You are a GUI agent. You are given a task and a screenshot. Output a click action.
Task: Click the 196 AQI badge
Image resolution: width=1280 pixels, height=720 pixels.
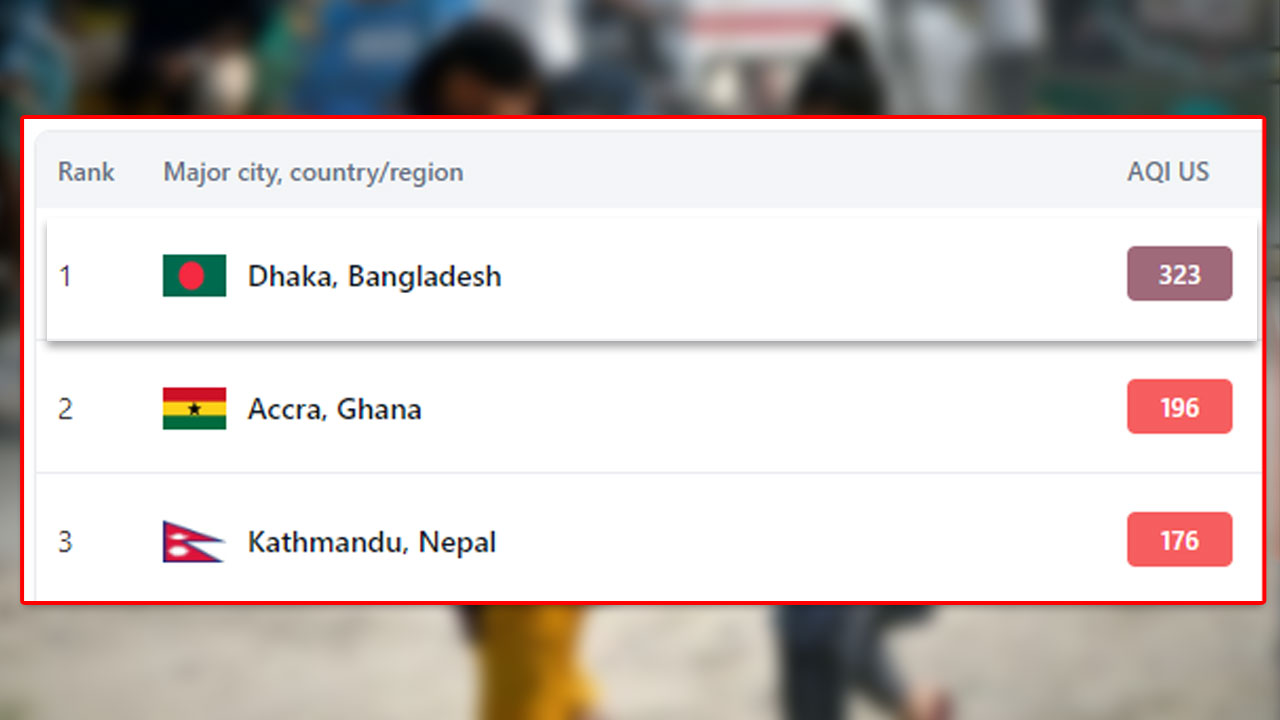[x=1180, y=407]
